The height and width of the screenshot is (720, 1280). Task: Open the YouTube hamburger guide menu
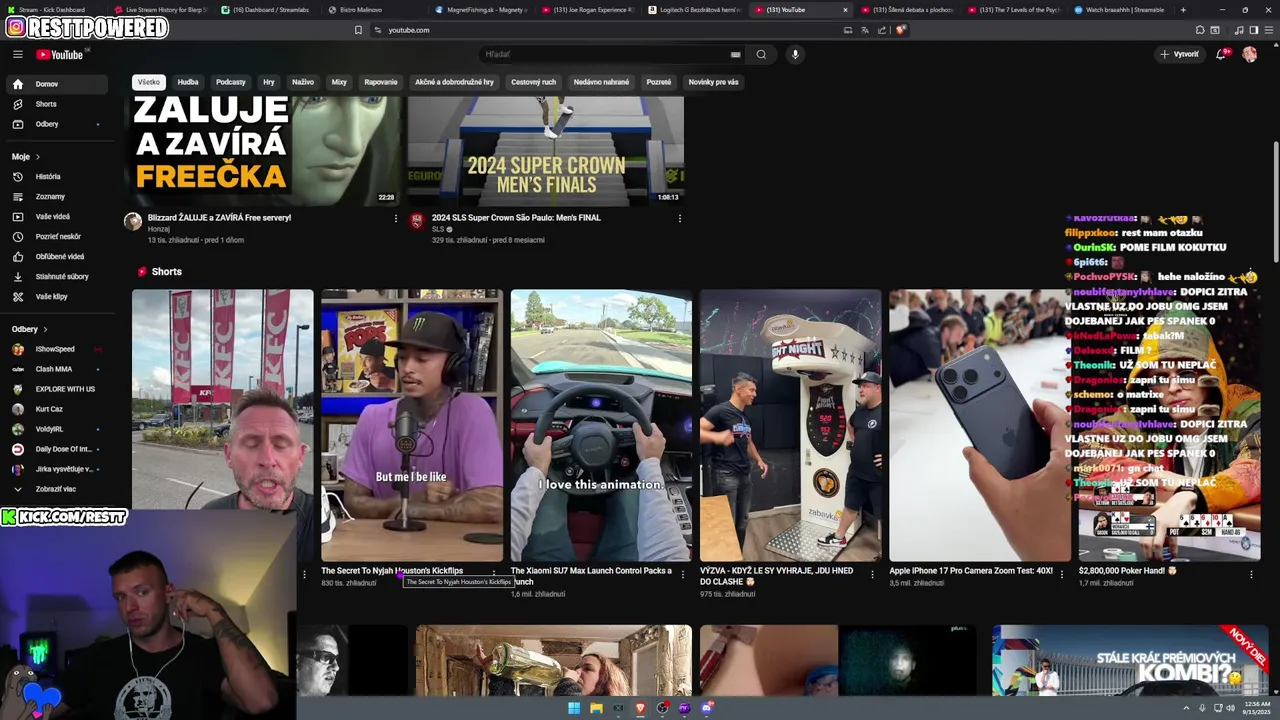click(17, 54)
